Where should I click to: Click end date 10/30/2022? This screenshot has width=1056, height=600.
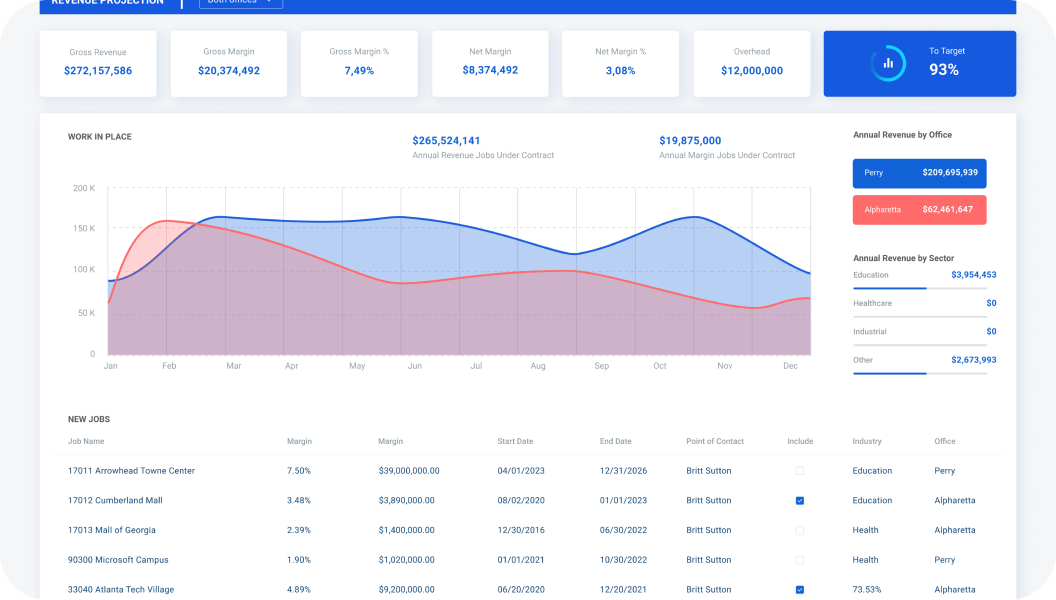click(623, 560)
